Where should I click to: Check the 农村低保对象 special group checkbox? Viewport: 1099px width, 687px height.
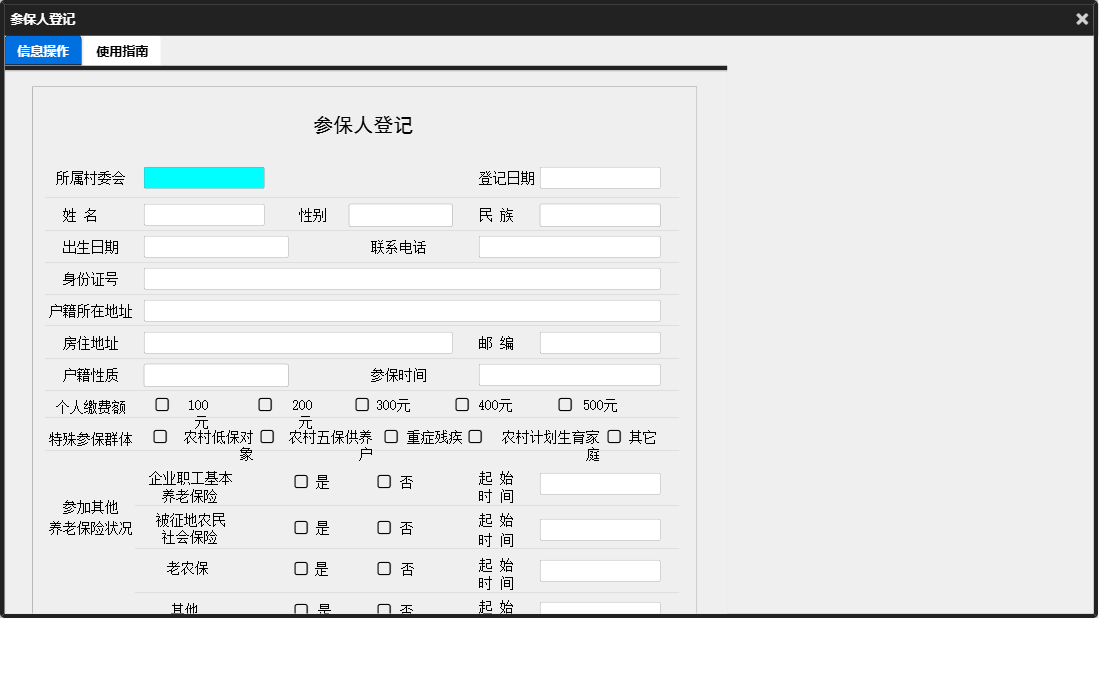pyautogui.click(x=161, y=436)
